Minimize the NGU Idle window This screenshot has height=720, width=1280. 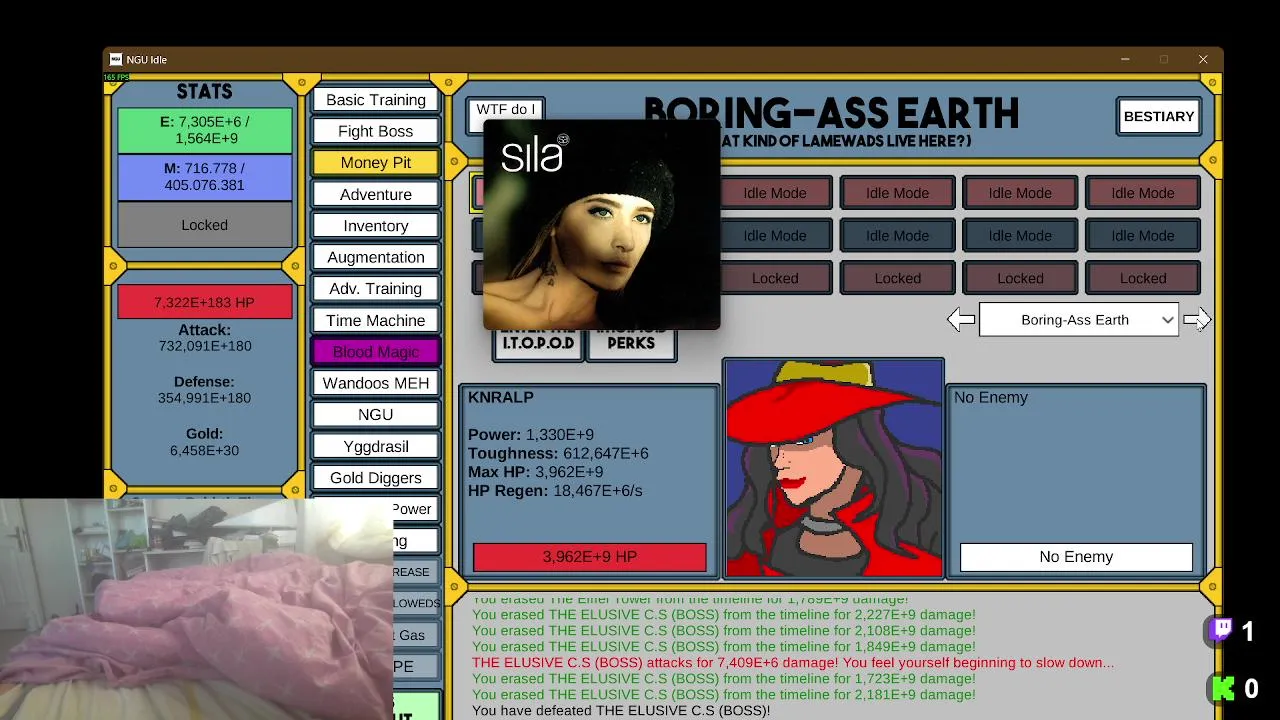1125,59
